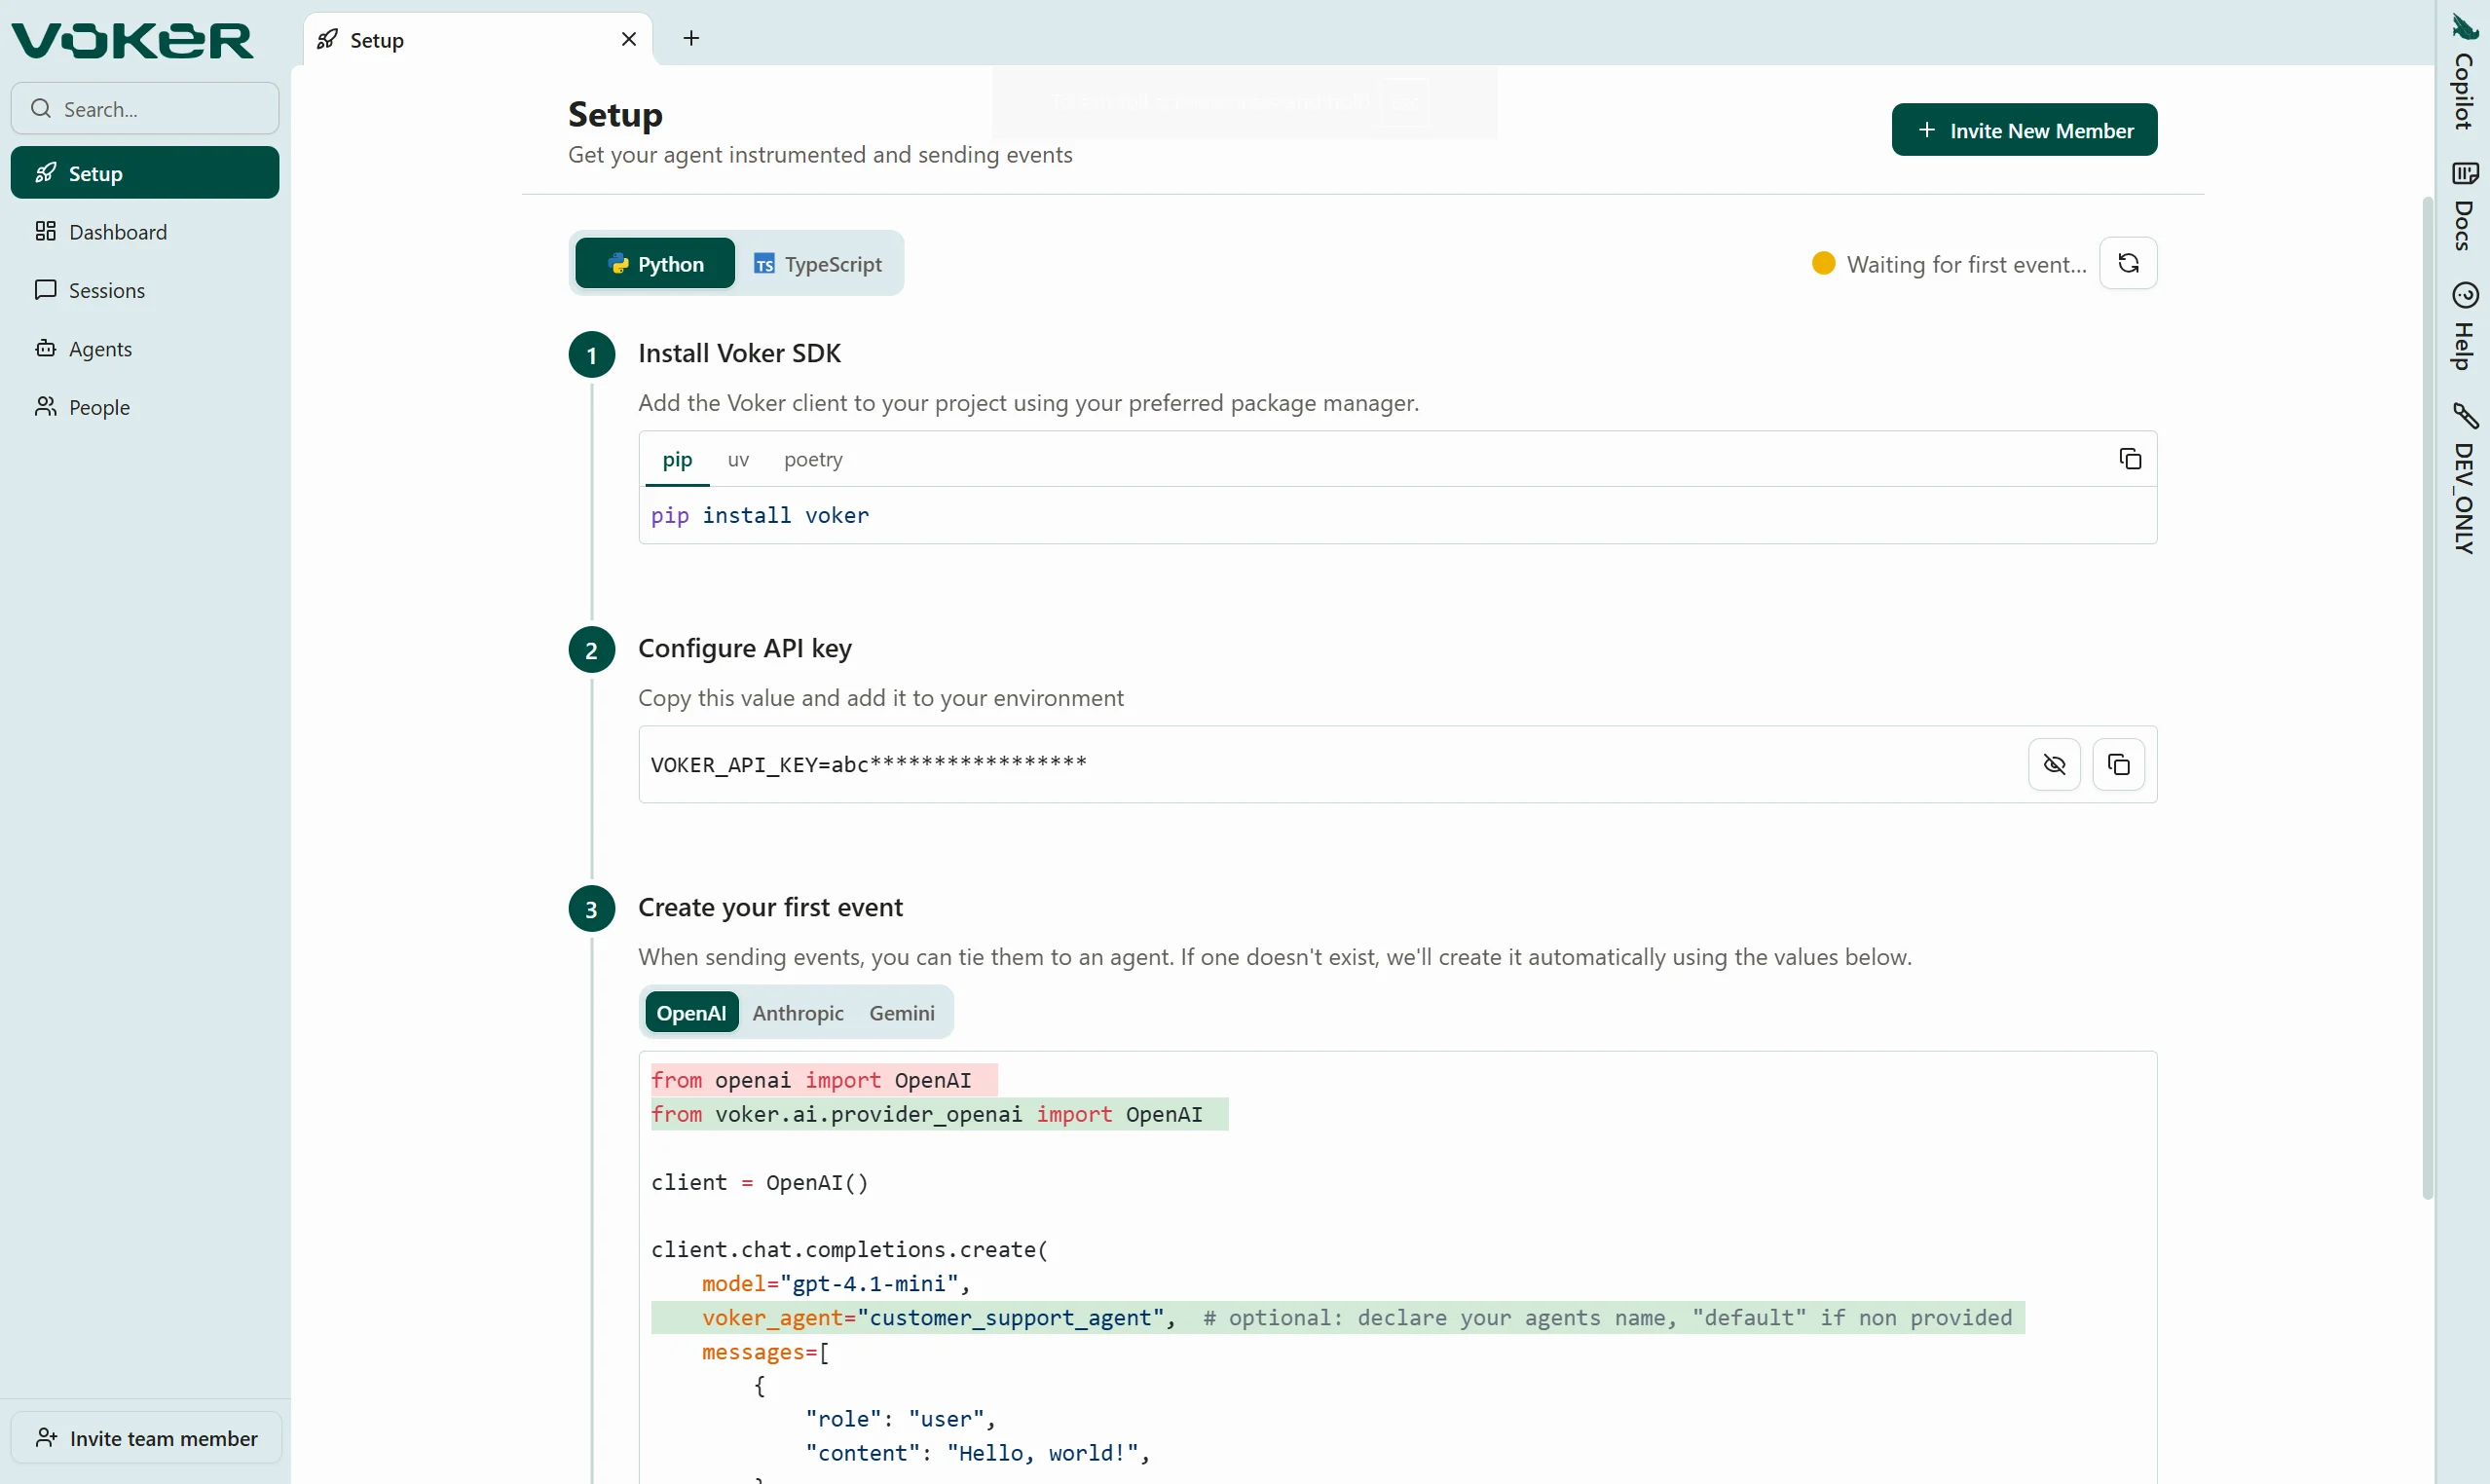
Task: Open a new tab with plus
Action: [691, 38]
